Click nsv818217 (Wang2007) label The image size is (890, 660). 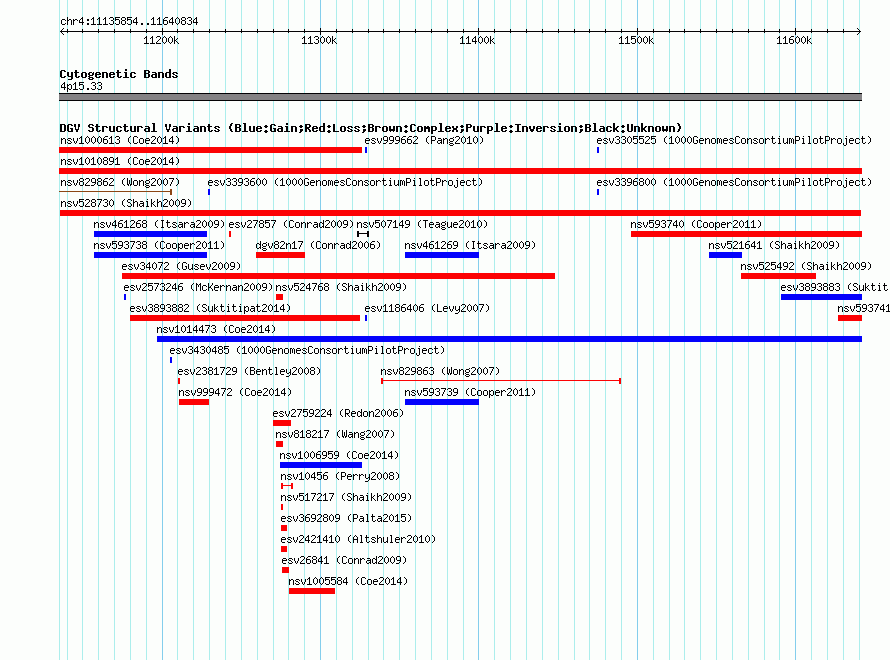(x=335, y=434)
